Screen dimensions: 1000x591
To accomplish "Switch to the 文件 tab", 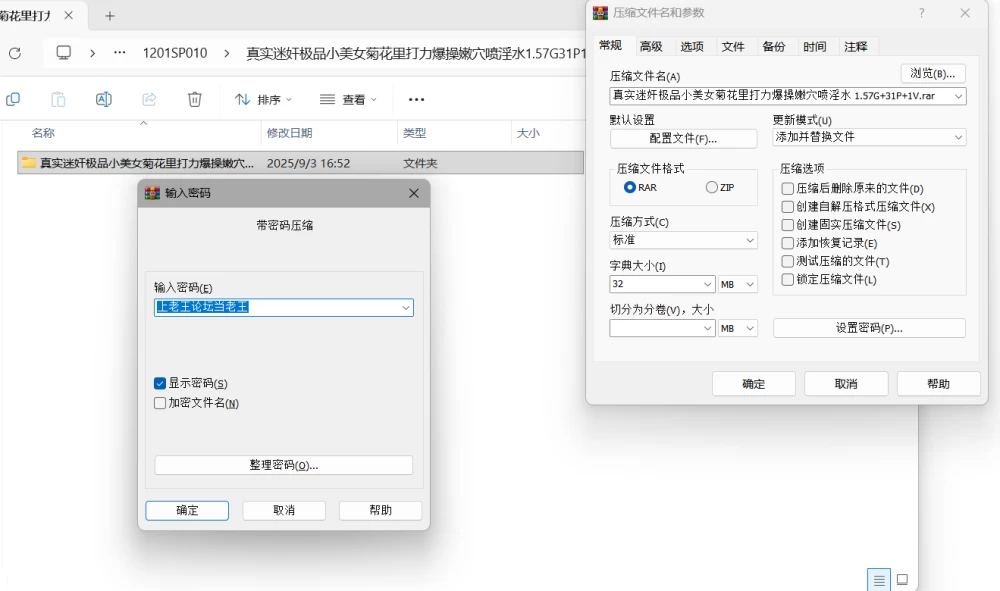I will pyautogui.click(x=733, y=47).
